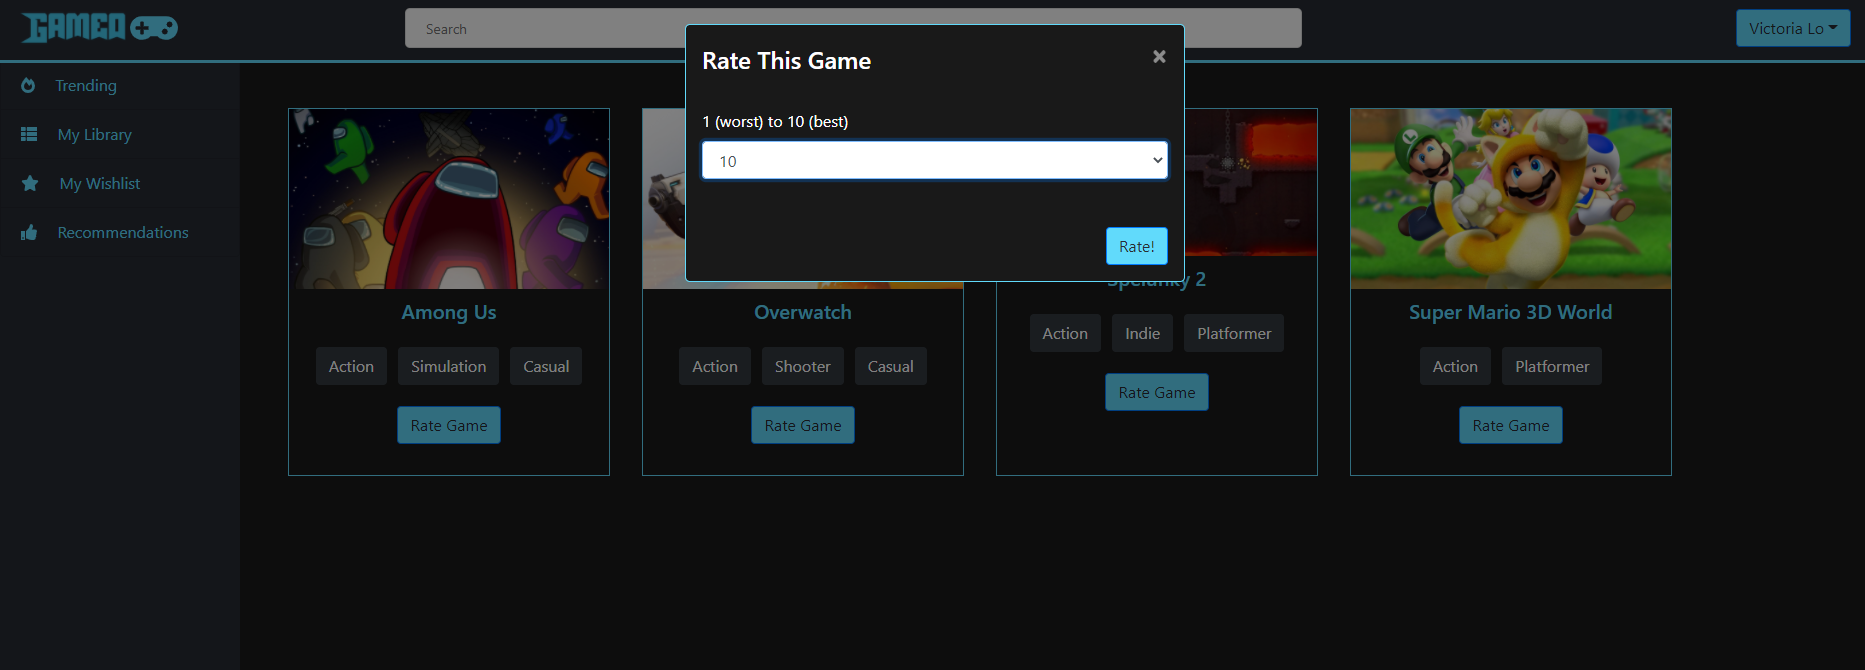Image resolution: width=1865 pixels, height=670 pixels.
Task: Click the Trending flame icon
Action: (28, 85)
